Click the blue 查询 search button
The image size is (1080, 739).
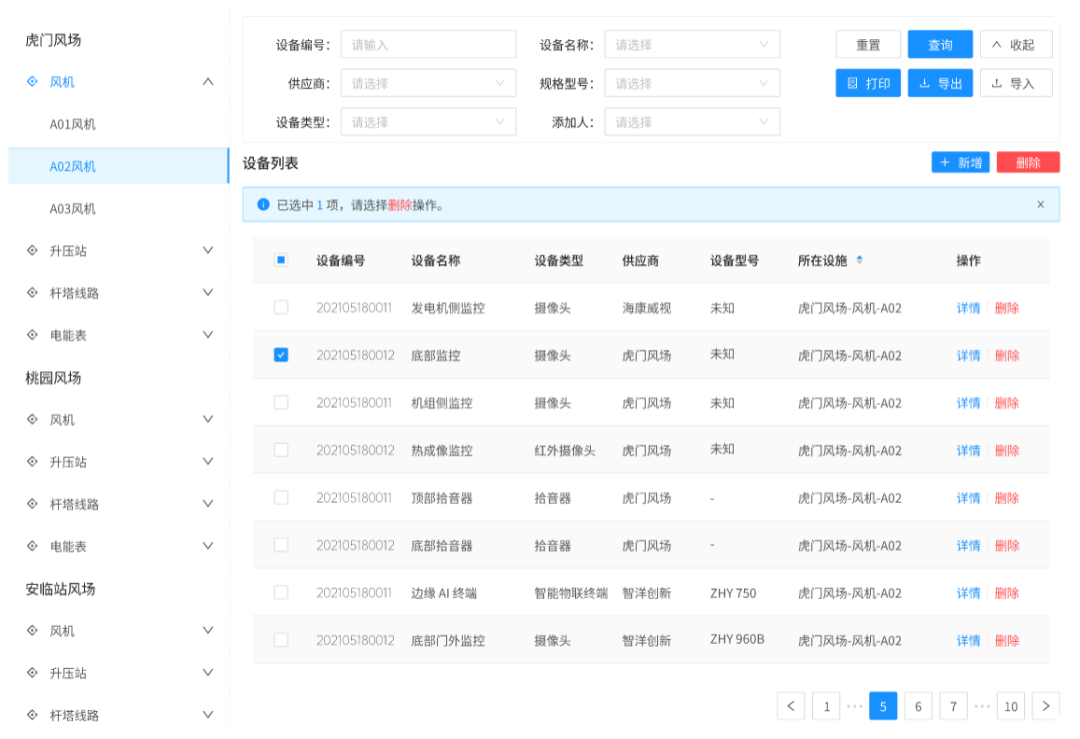[x=940, y=45]
